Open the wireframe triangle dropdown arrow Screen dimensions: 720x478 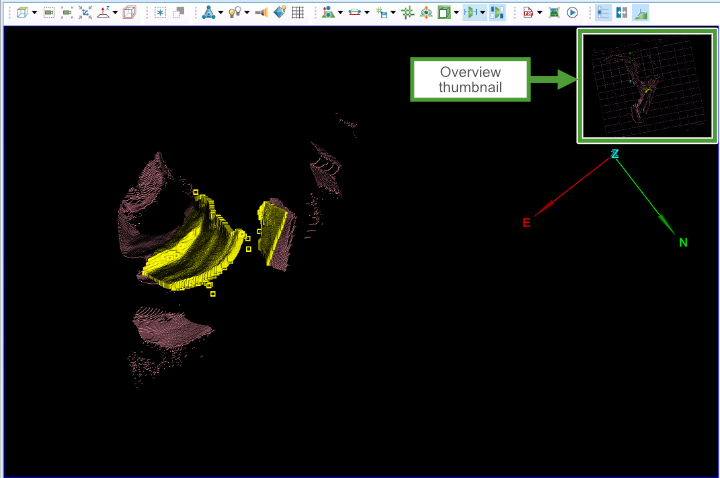[x=221, y=13]
